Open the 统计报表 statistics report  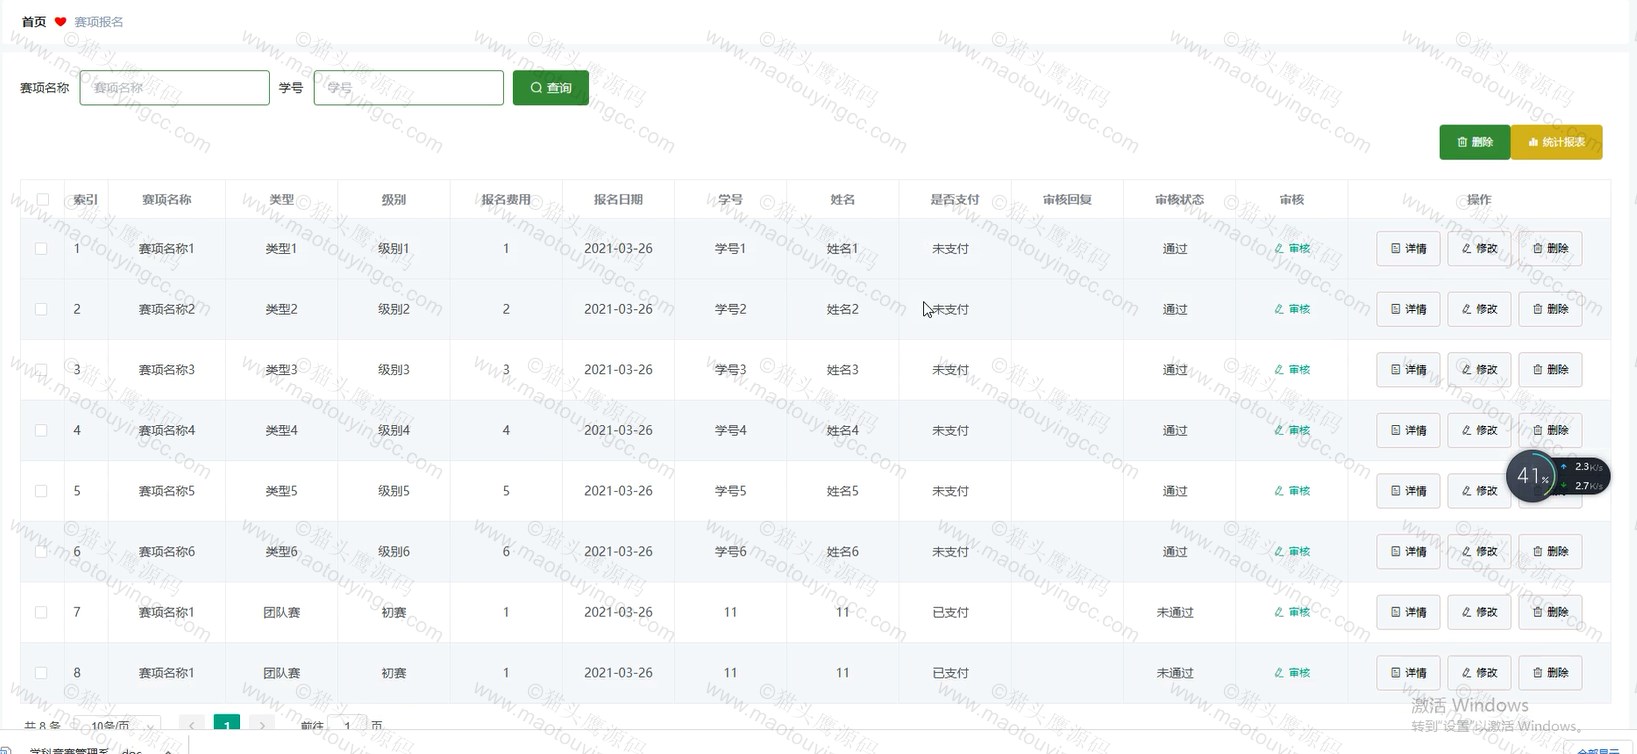[1556, 142]
